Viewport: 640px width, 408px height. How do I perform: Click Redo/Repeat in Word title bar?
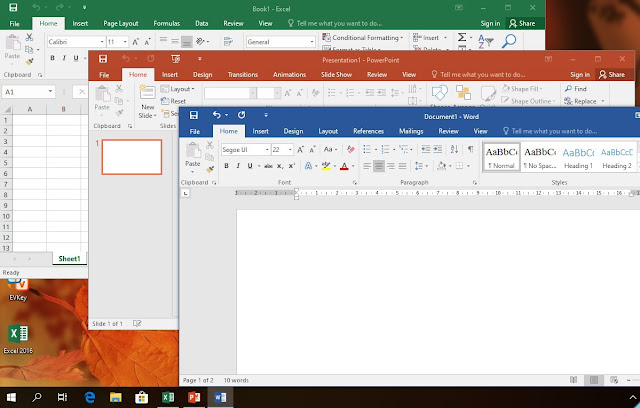(x=242, y=115)
